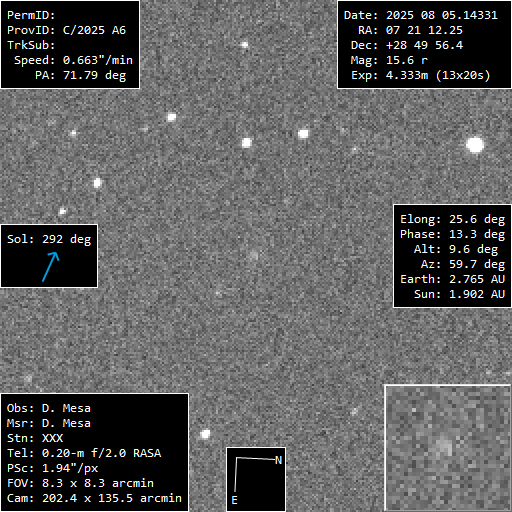Click the Dec +28 49 56.4 line

(407, 45)
